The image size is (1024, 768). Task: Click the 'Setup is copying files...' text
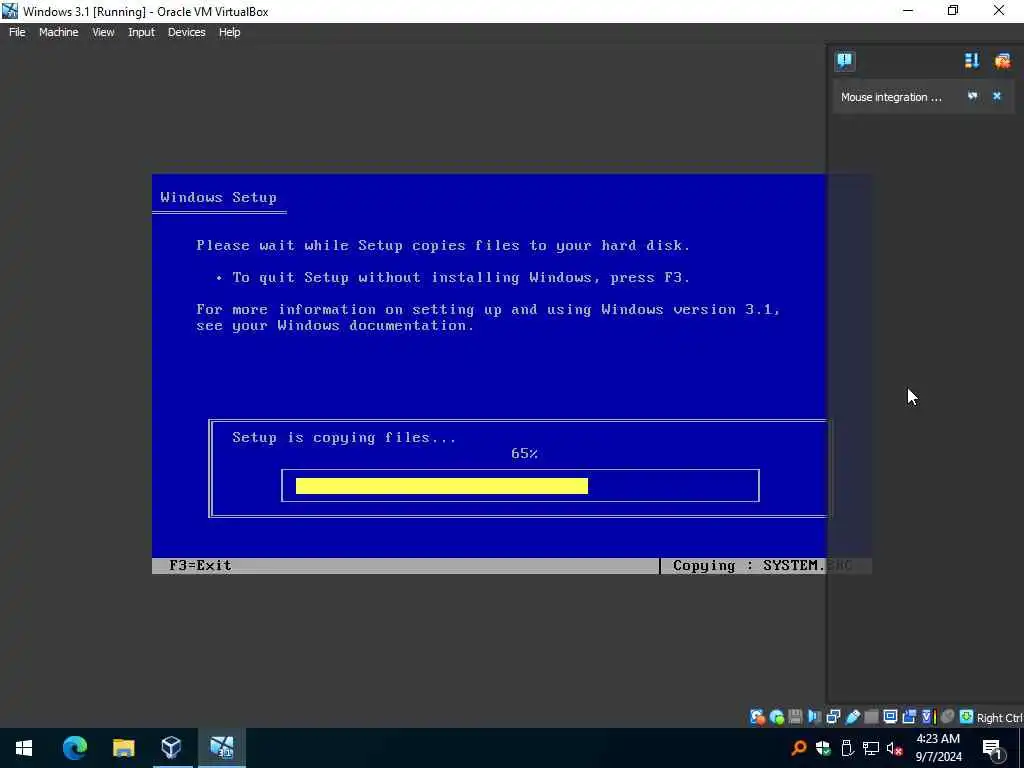[x=344, y=438]
